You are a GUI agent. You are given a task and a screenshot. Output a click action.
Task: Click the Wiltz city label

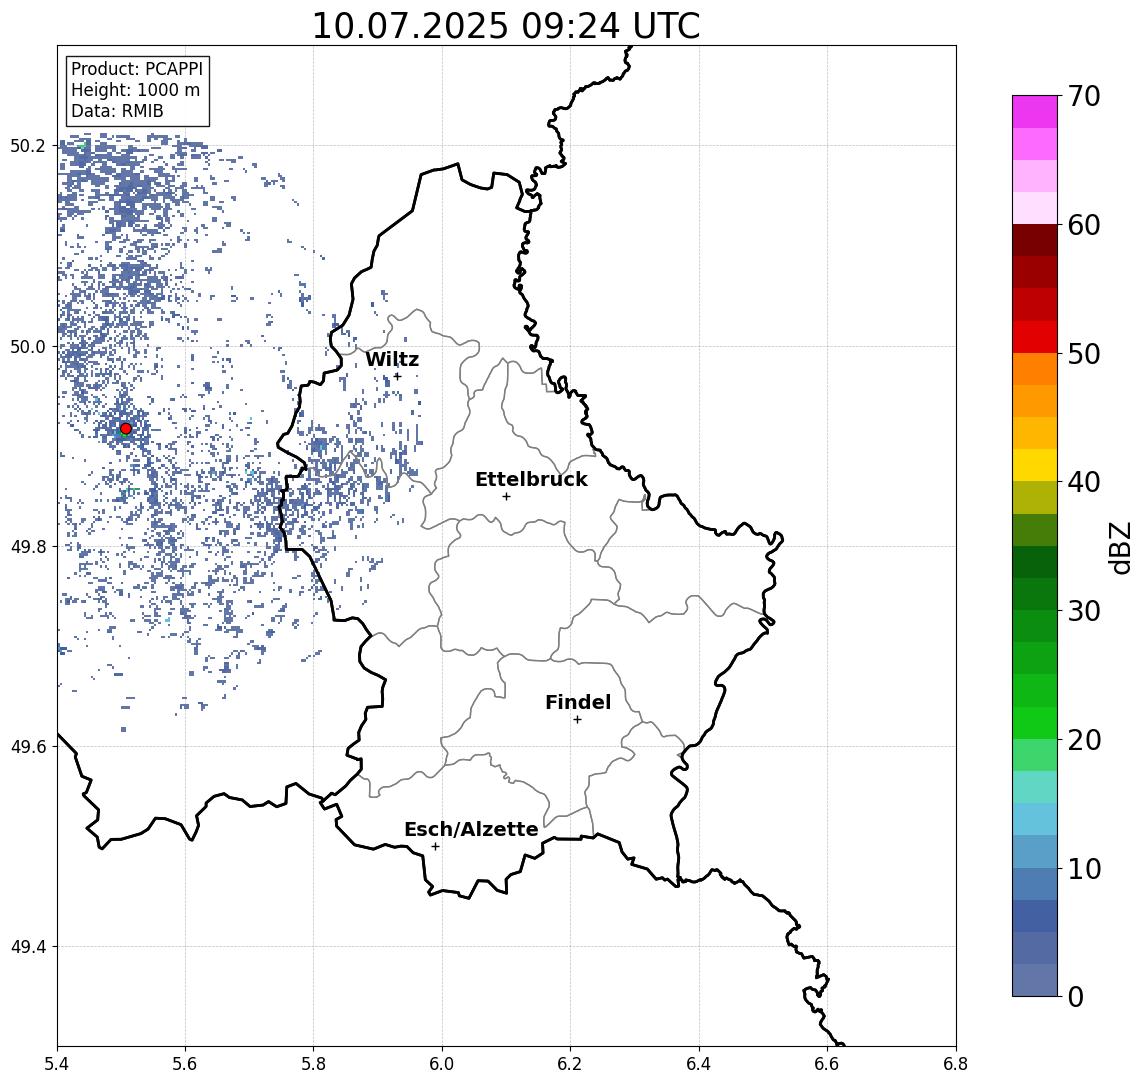pyautogui.click(x=392, y=359)
